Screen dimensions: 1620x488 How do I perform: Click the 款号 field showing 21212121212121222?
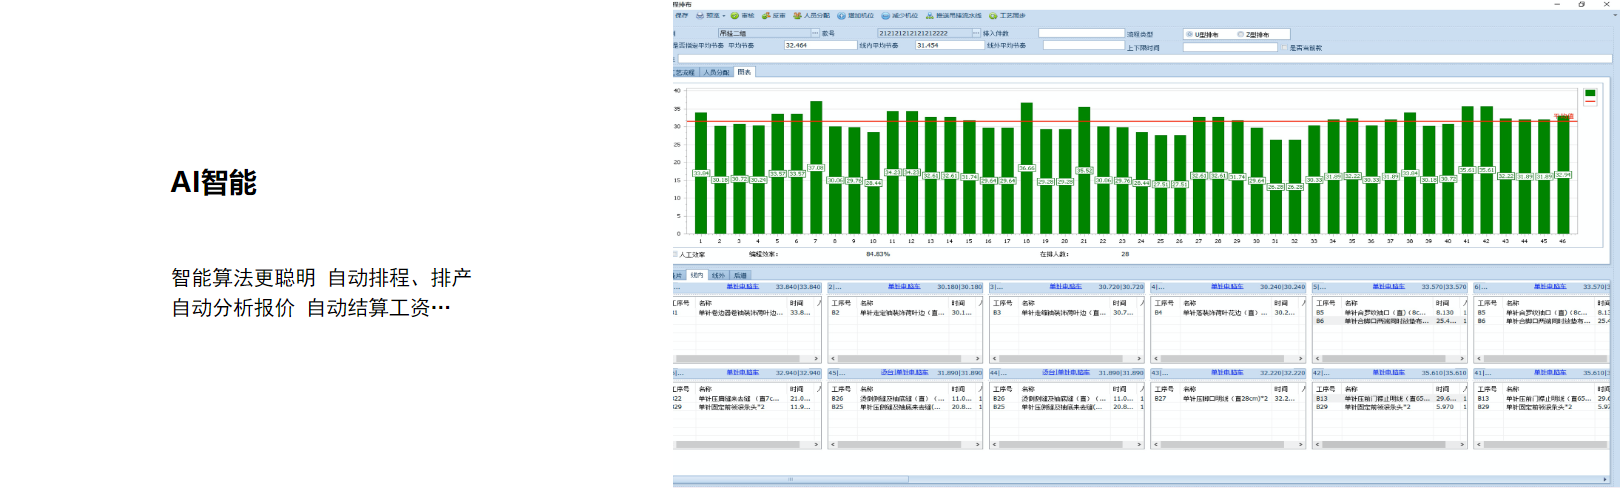click(x=925, y=33)
